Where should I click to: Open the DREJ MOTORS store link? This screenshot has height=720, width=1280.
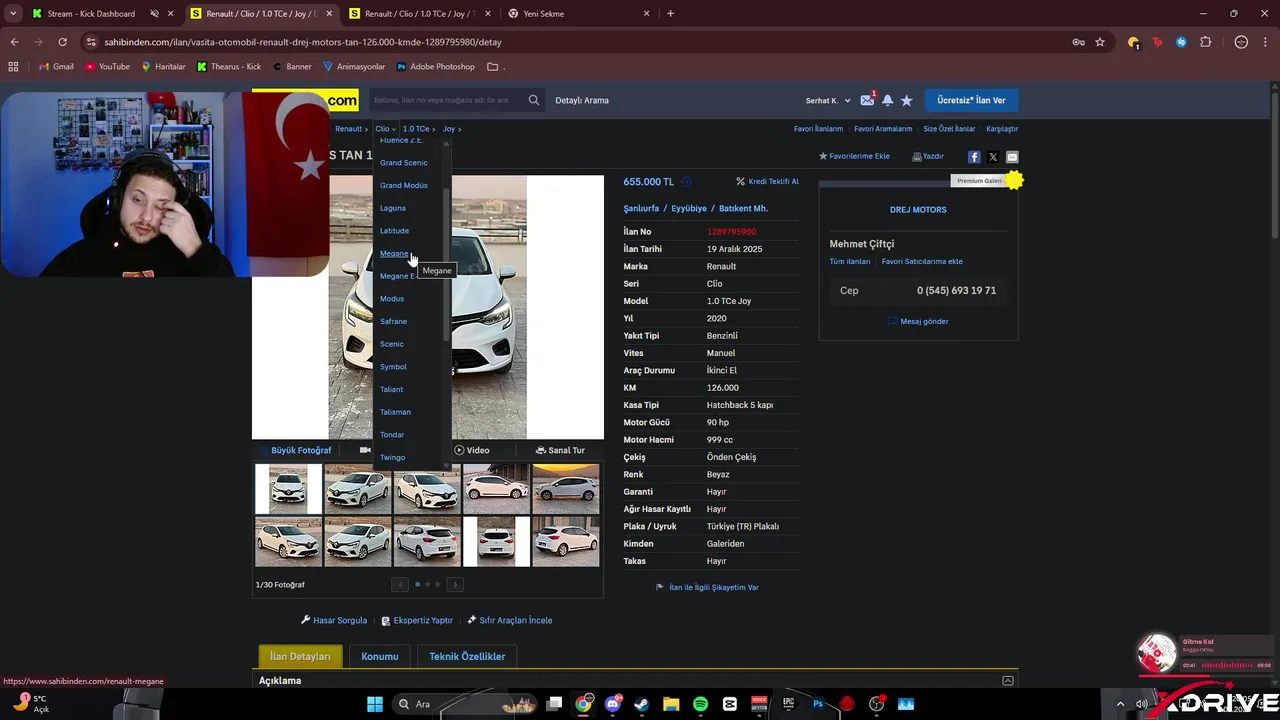pos(918,210)
